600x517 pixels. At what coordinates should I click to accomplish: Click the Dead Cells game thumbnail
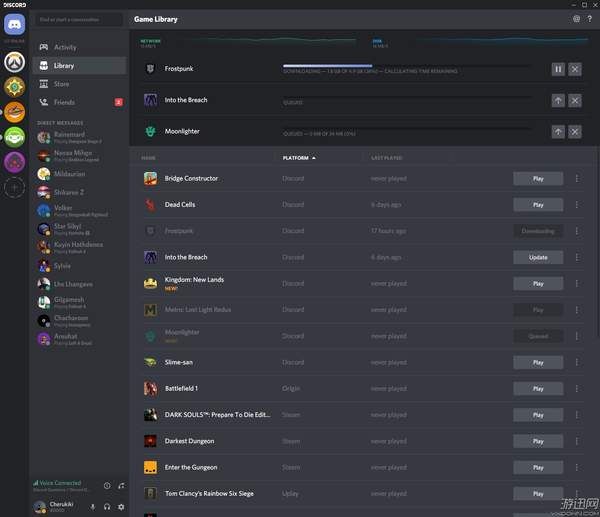(150, 205)
